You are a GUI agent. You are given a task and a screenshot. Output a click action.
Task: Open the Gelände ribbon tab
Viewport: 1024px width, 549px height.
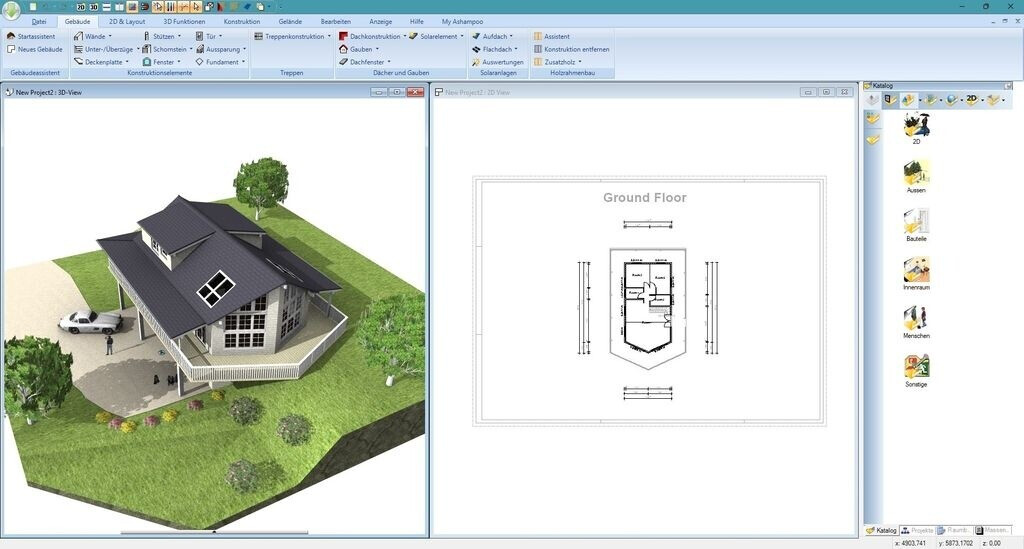(290, 21)
